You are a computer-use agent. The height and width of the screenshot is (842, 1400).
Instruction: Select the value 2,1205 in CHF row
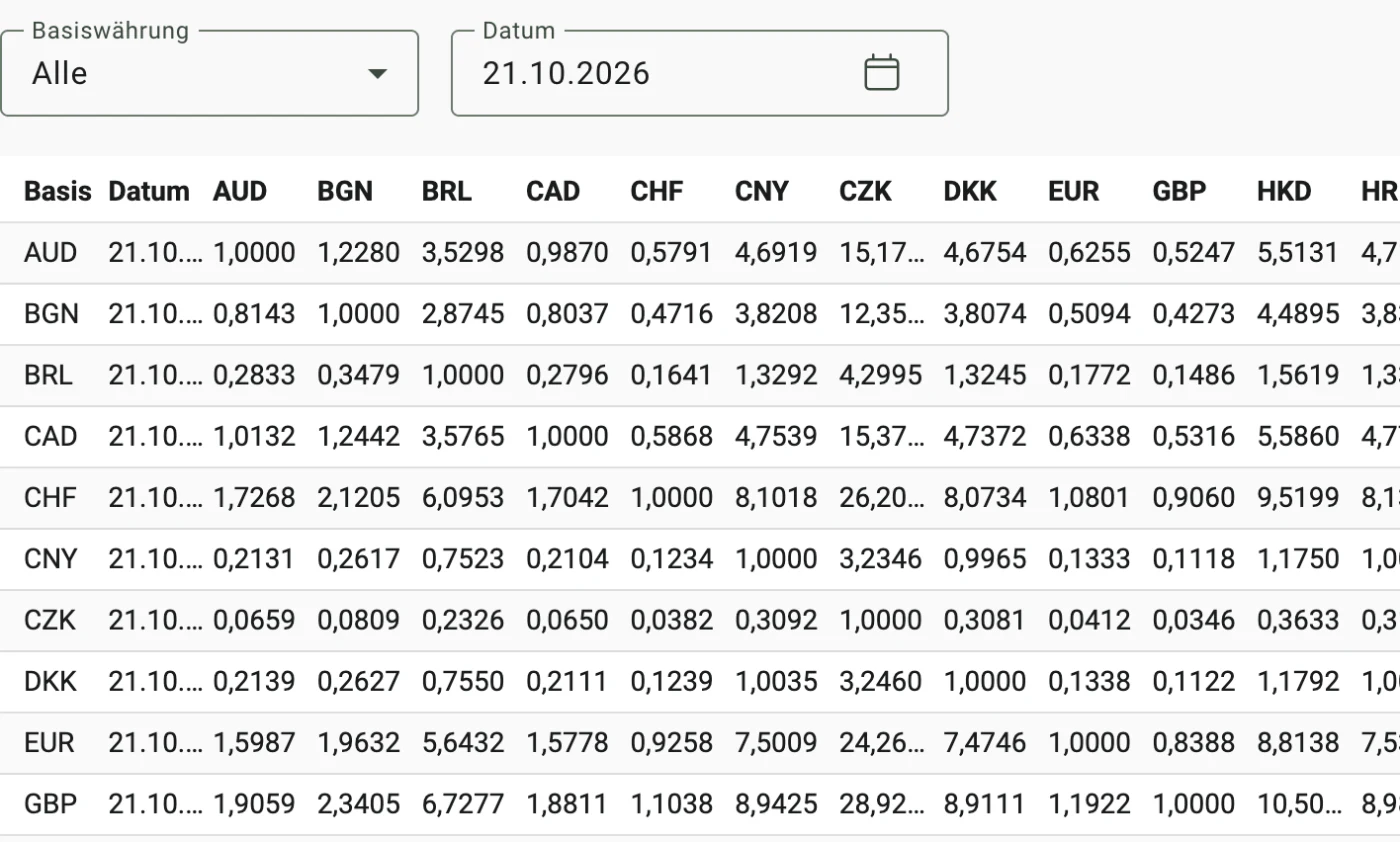tap(359, 497)
